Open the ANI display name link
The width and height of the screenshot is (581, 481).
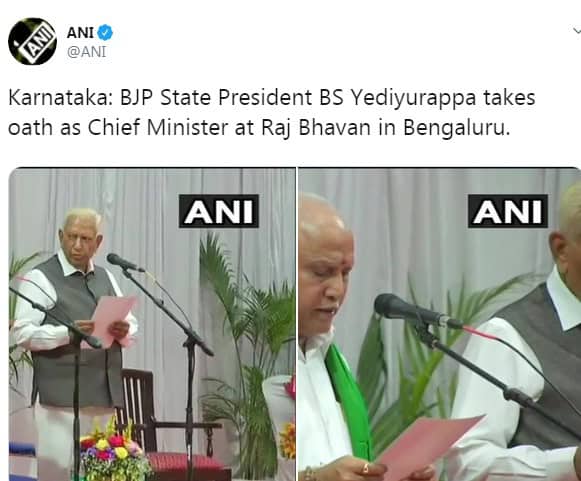coord(80,33)
